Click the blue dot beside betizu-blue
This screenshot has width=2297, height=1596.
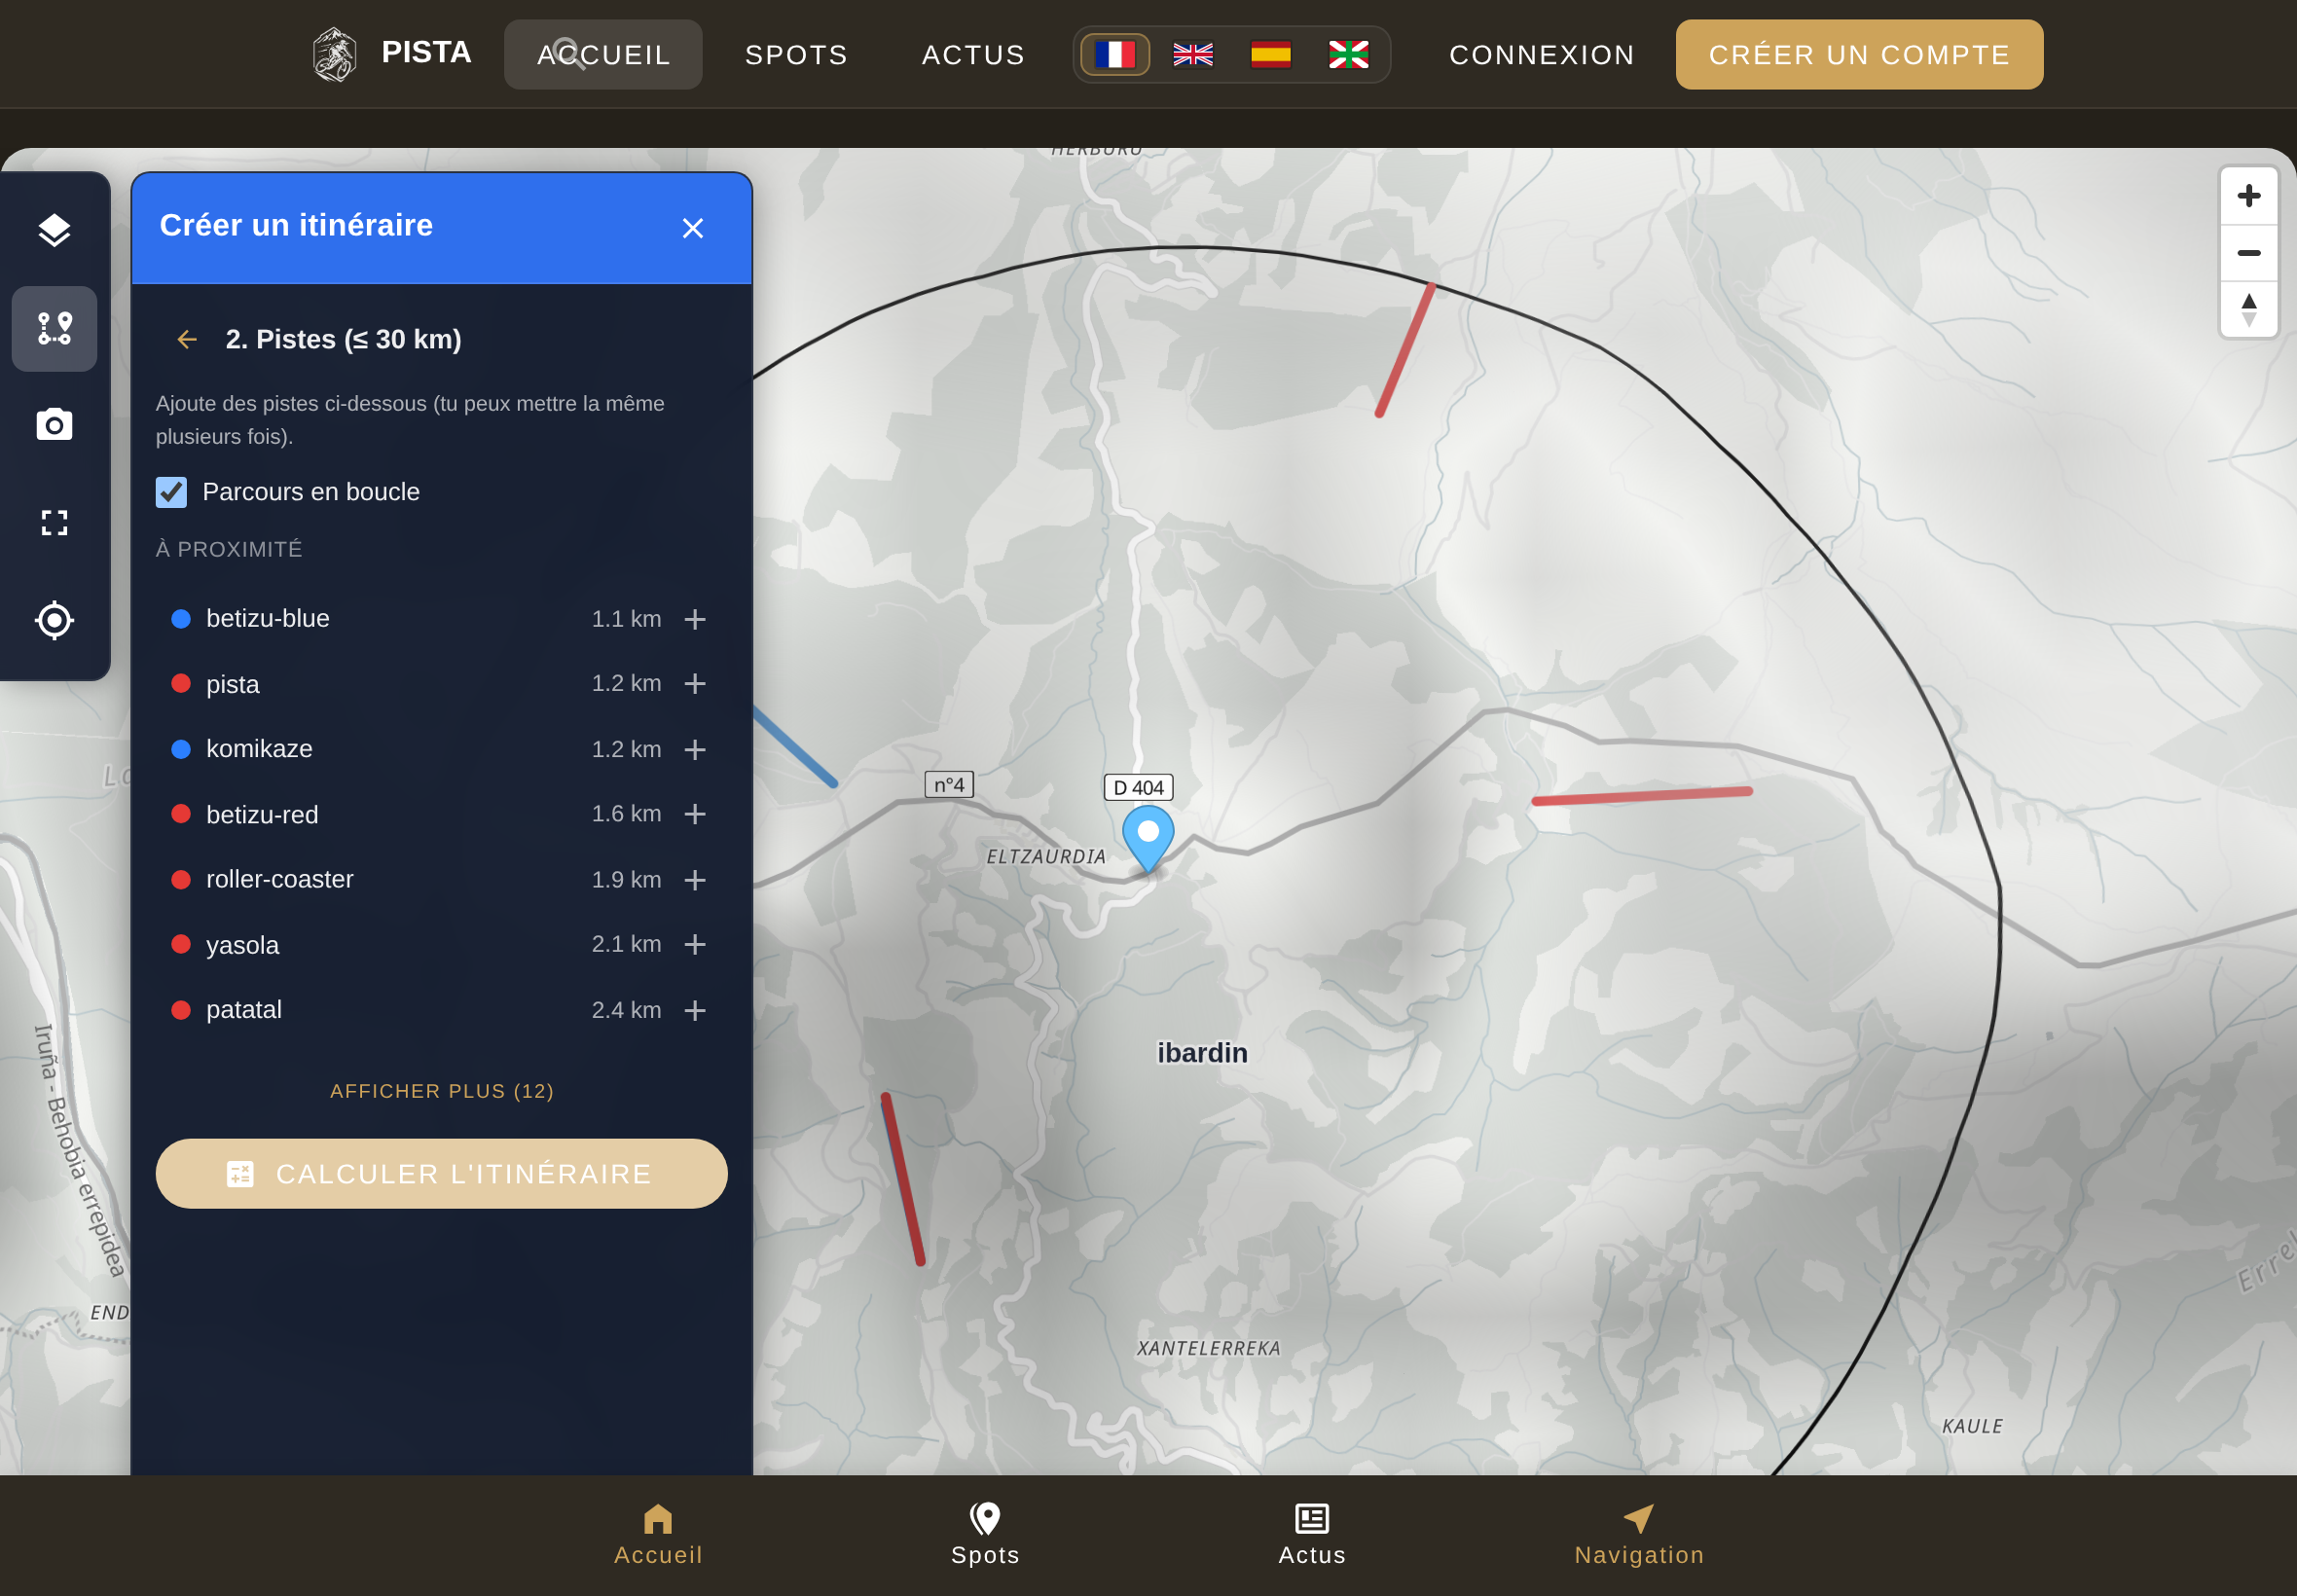[x=181, y=619]
